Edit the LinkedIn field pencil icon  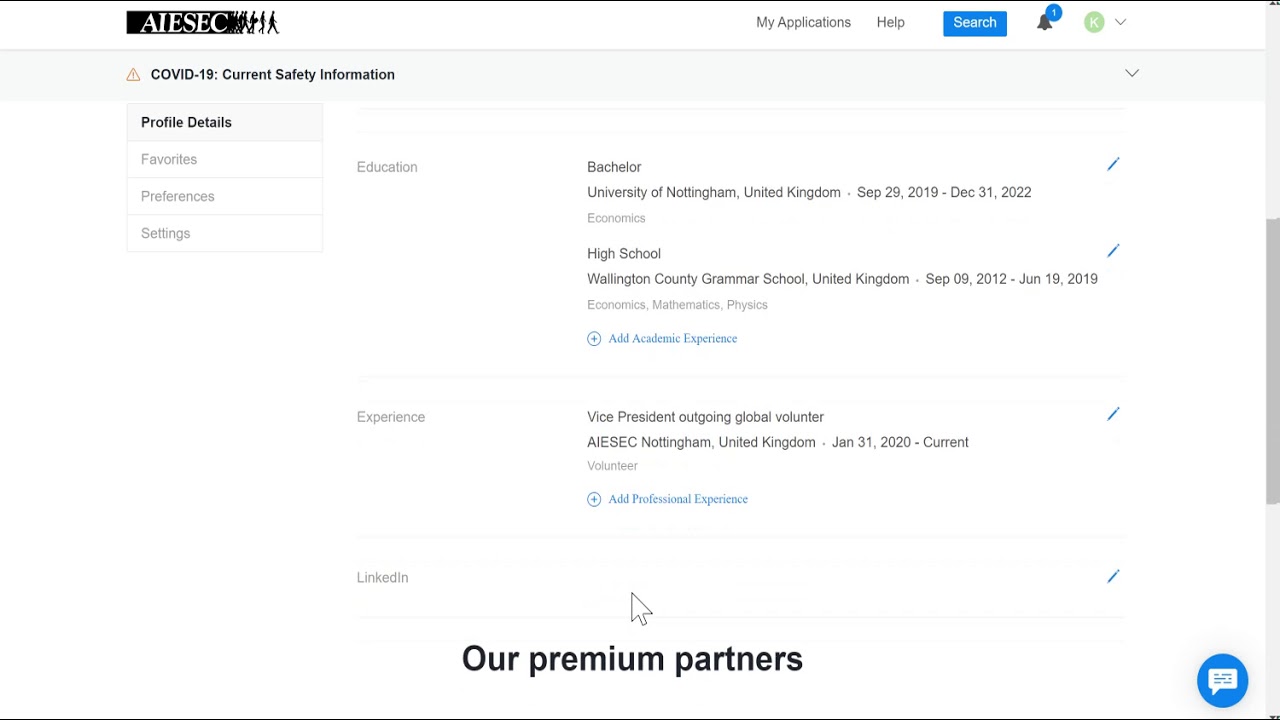[x=1113, y=577]
